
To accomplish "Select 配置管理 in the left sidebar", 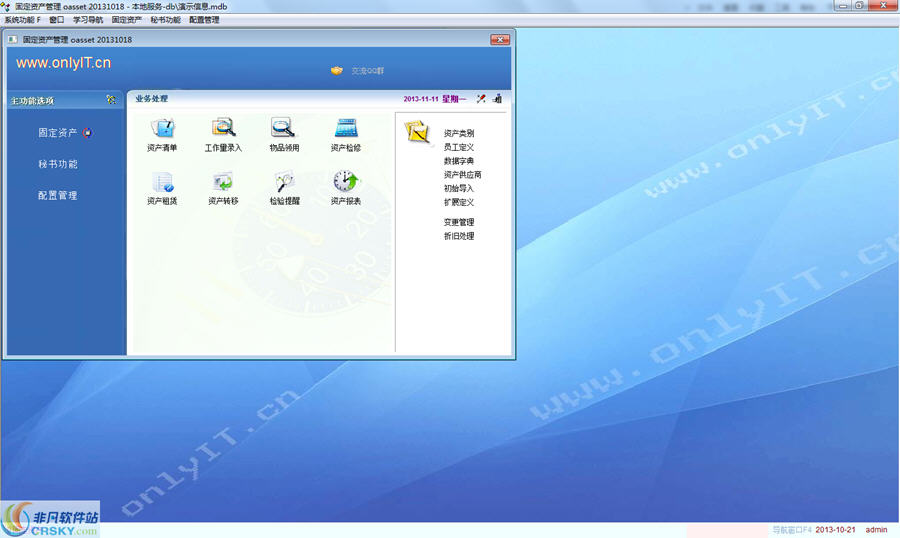I will (57, 195).
